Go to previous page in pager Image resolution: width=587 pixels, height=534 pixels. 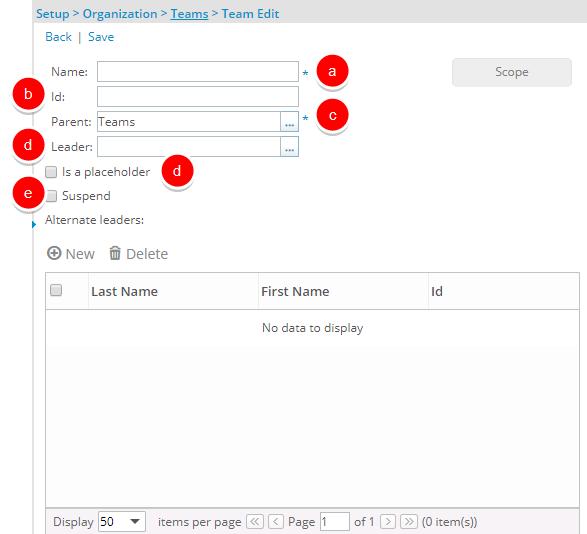(x=276, y=521)
